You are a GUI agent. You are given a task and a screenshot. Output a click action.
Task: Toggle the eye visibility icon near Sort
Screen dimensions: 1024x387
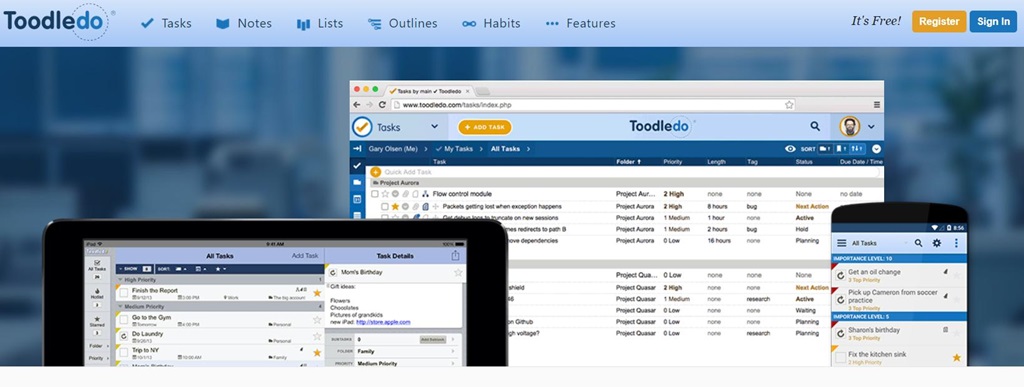click(x=790, y=149)
